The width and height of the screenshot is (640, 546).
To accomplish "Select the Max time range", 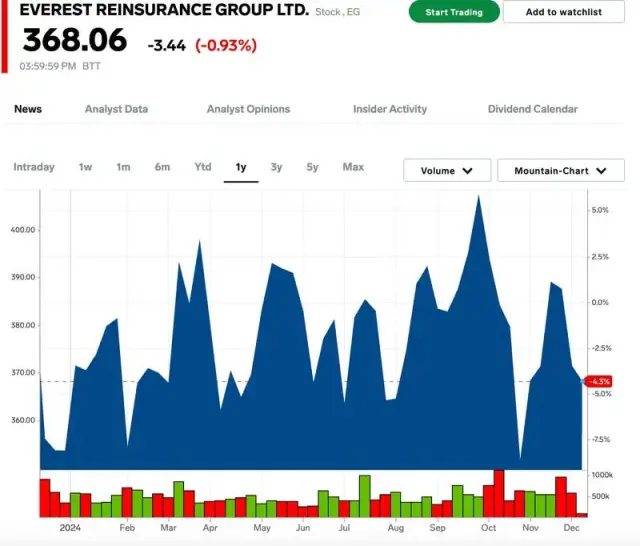I will tap(353, 167).
